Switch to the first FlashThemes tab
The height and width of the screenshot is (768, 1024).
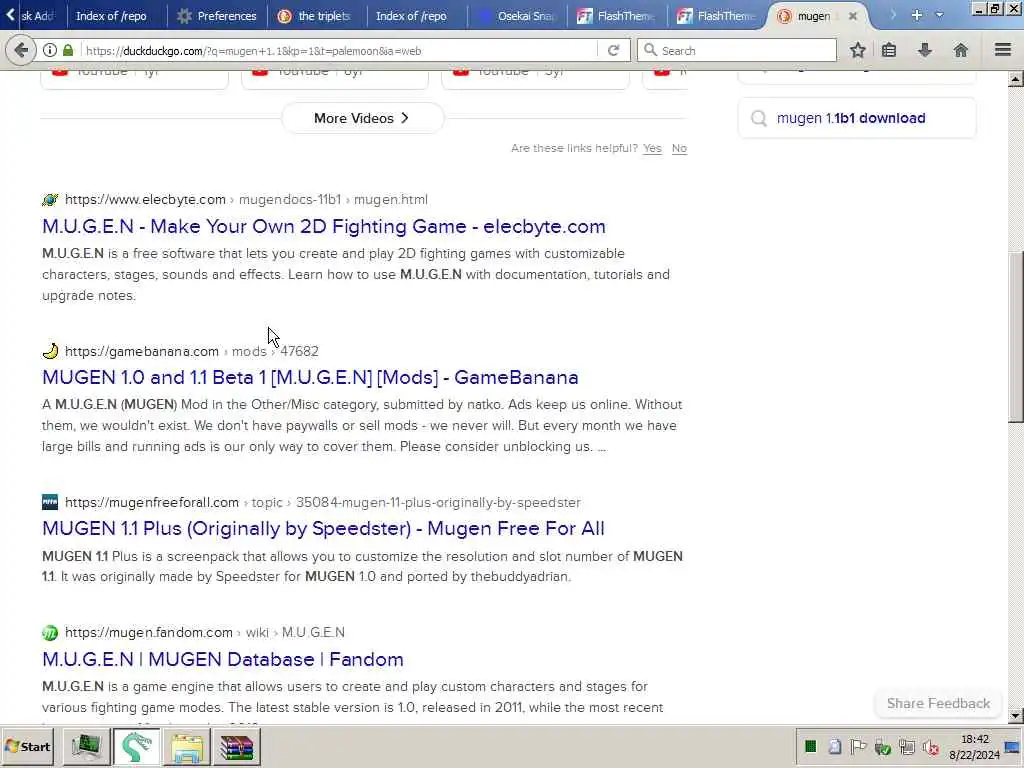616,16
